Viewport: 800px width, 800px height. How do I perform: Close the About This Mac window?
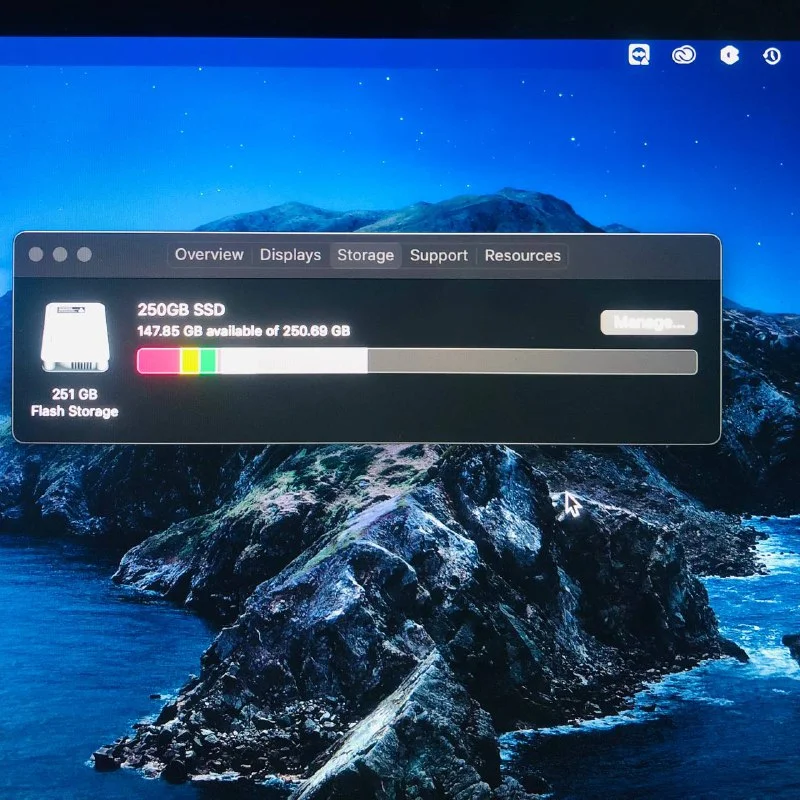[36, 254]
